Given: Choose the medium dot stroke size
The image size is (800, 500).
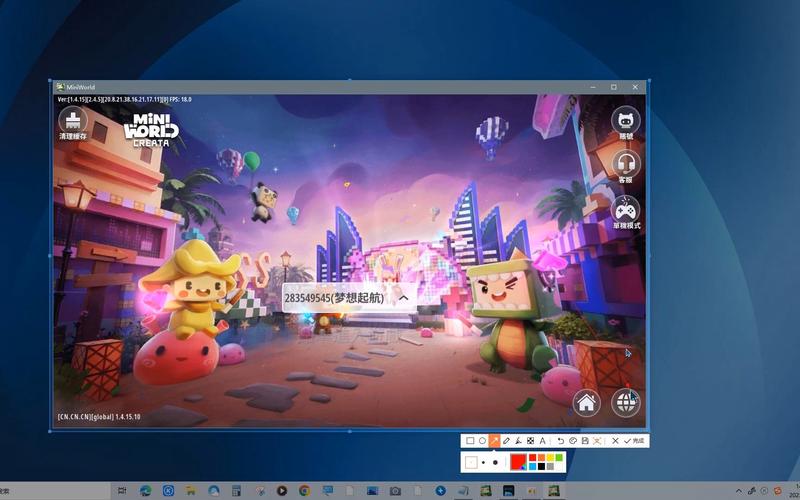Looking at the screenshot, I should pyautogui.click(x=483, y=462).
